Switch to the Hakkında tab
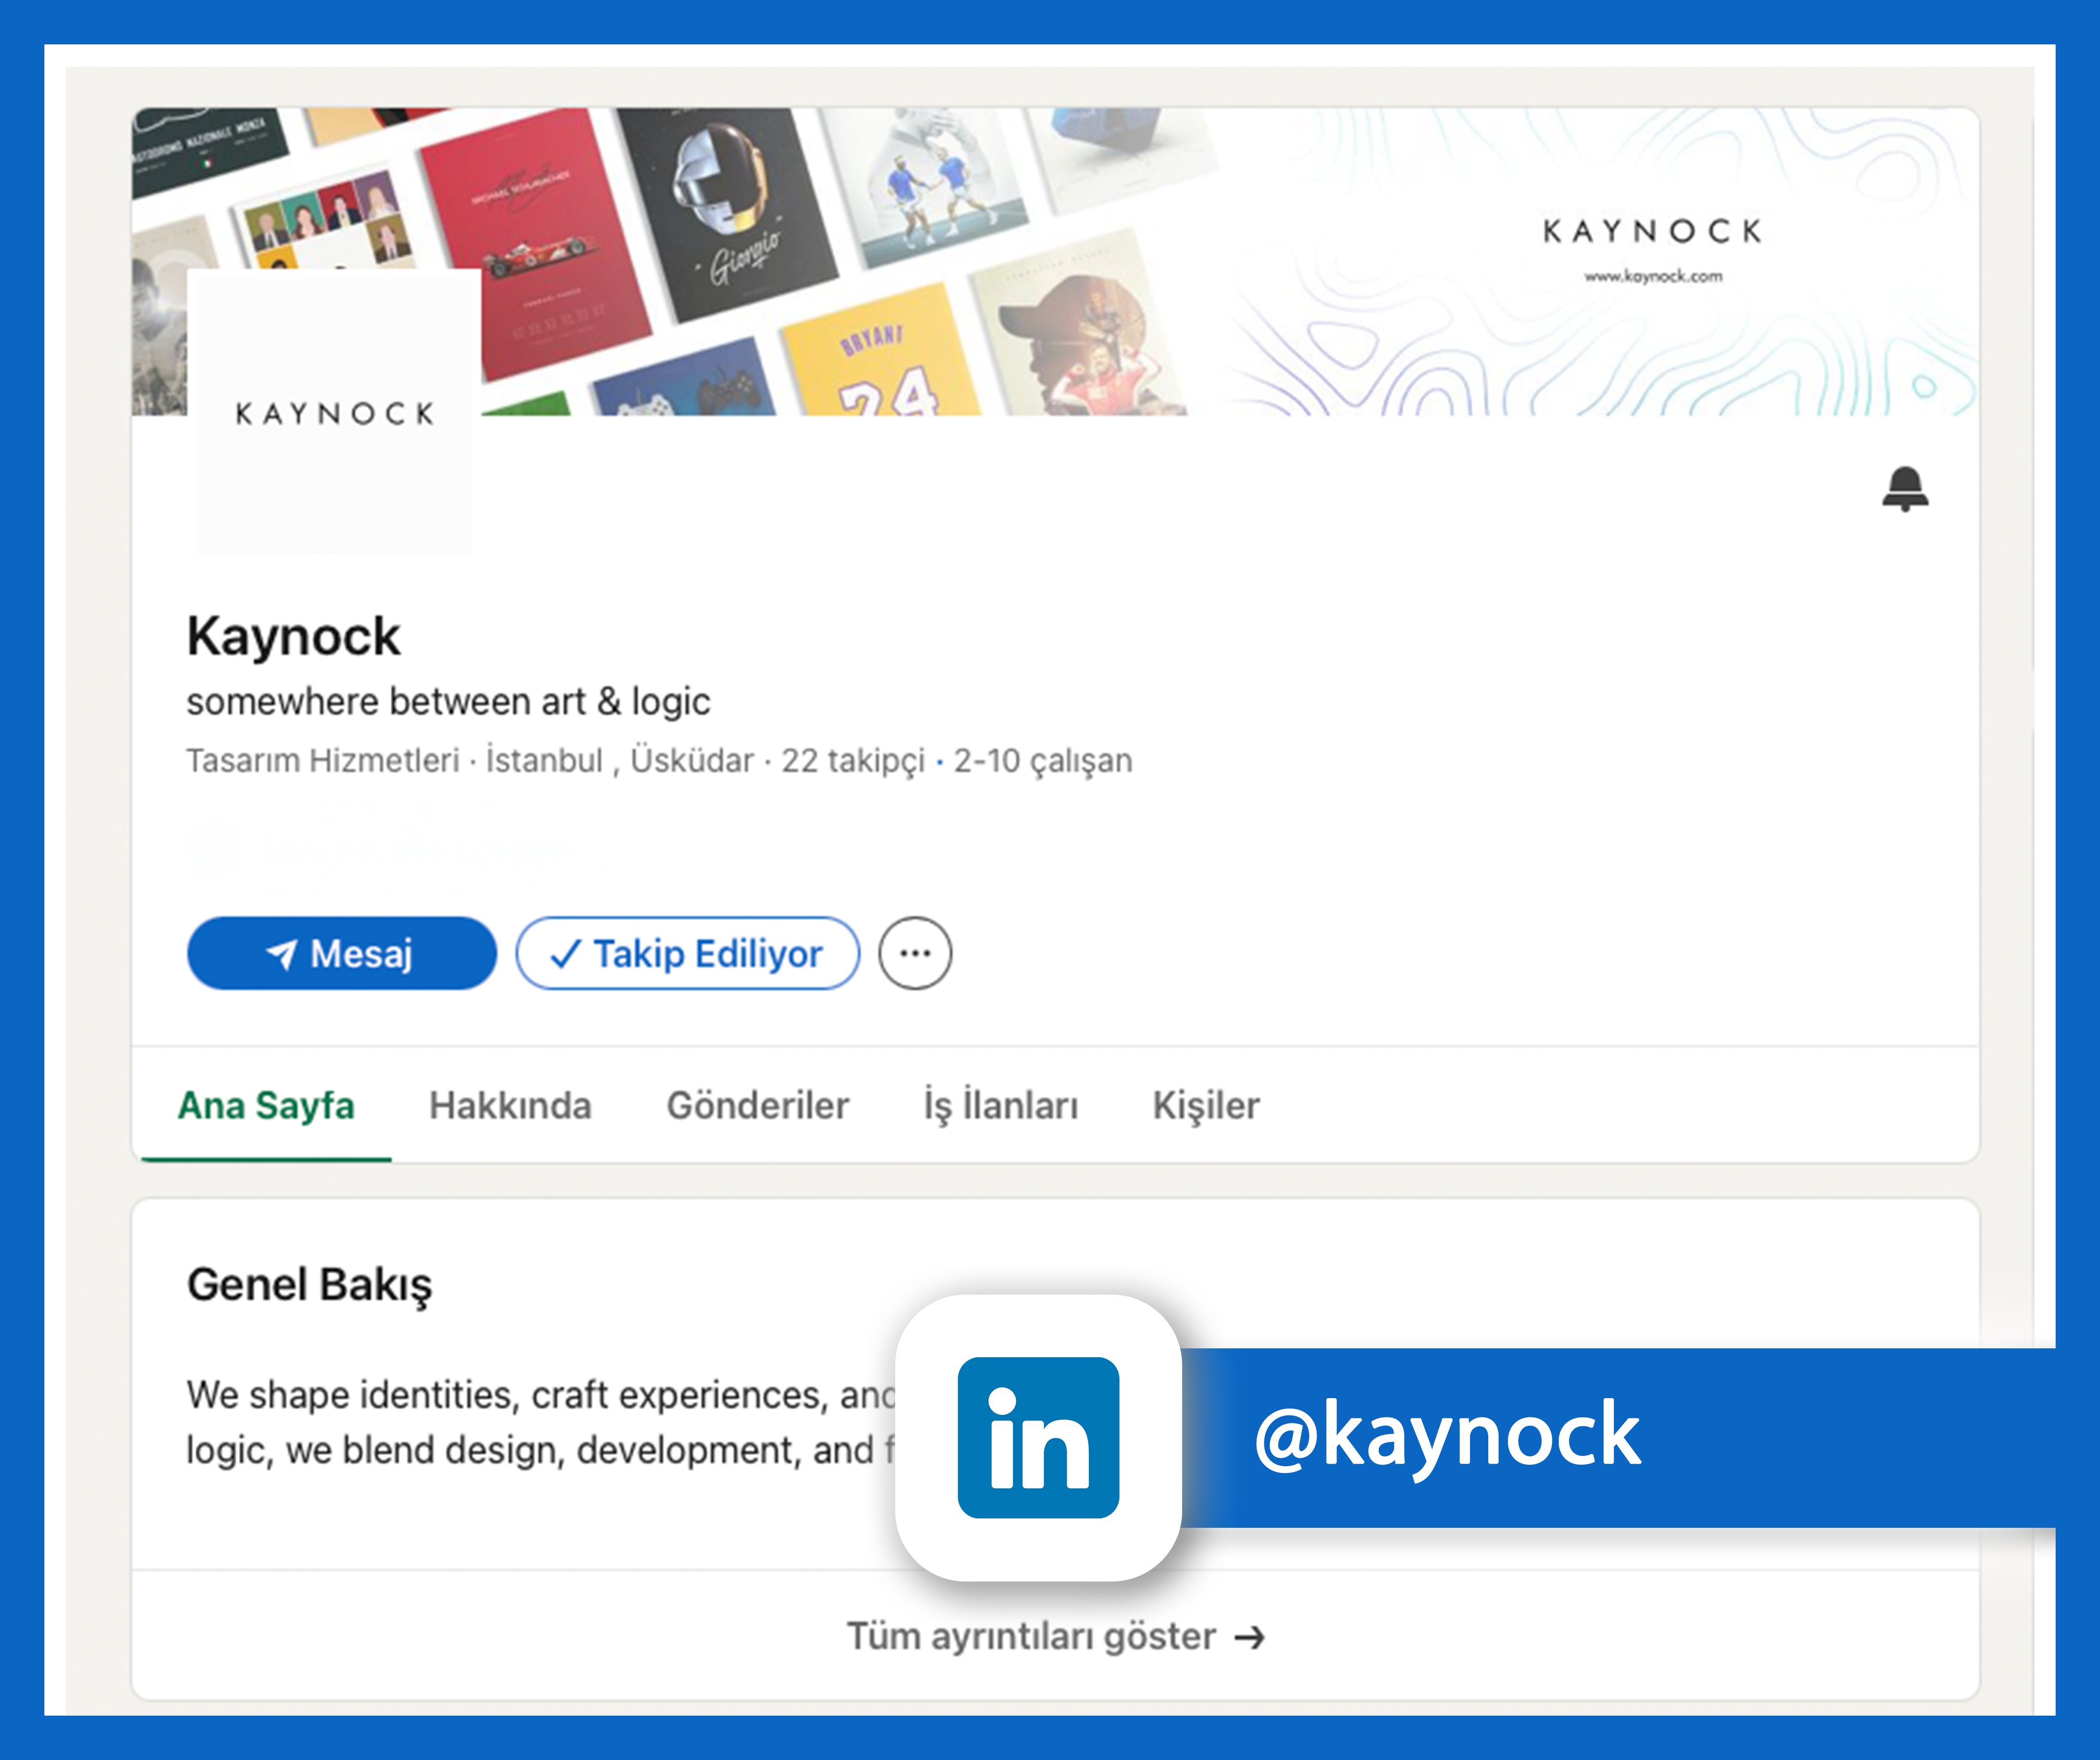Image resolution: width=2100 pixels, height=1760 pixels. coord(510,1105)
